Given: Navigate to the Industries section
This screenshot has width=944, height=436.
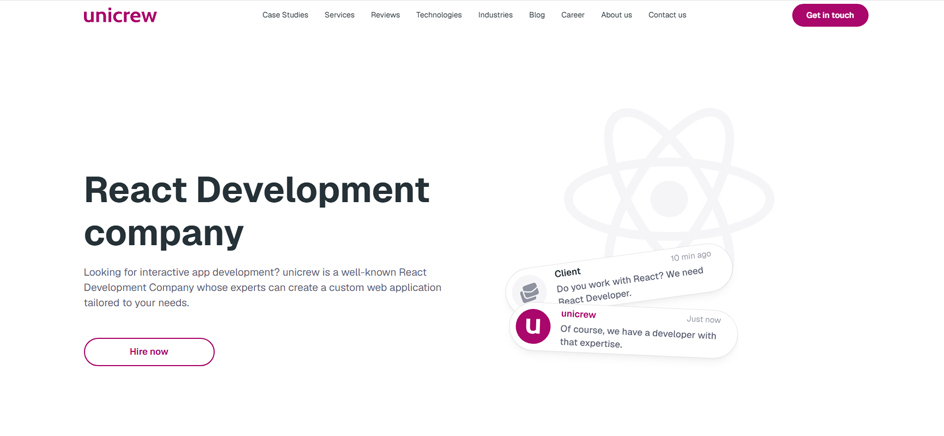Looking at the screenshot, I should [x=495, y=15].
